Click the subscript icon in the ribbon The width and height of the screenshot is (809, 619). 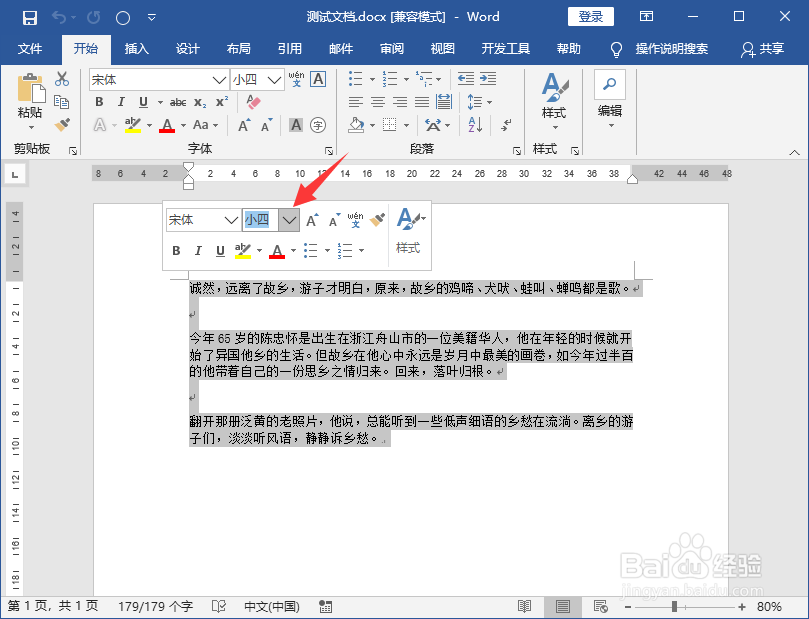pyautogui.click(x=199, y=101)
